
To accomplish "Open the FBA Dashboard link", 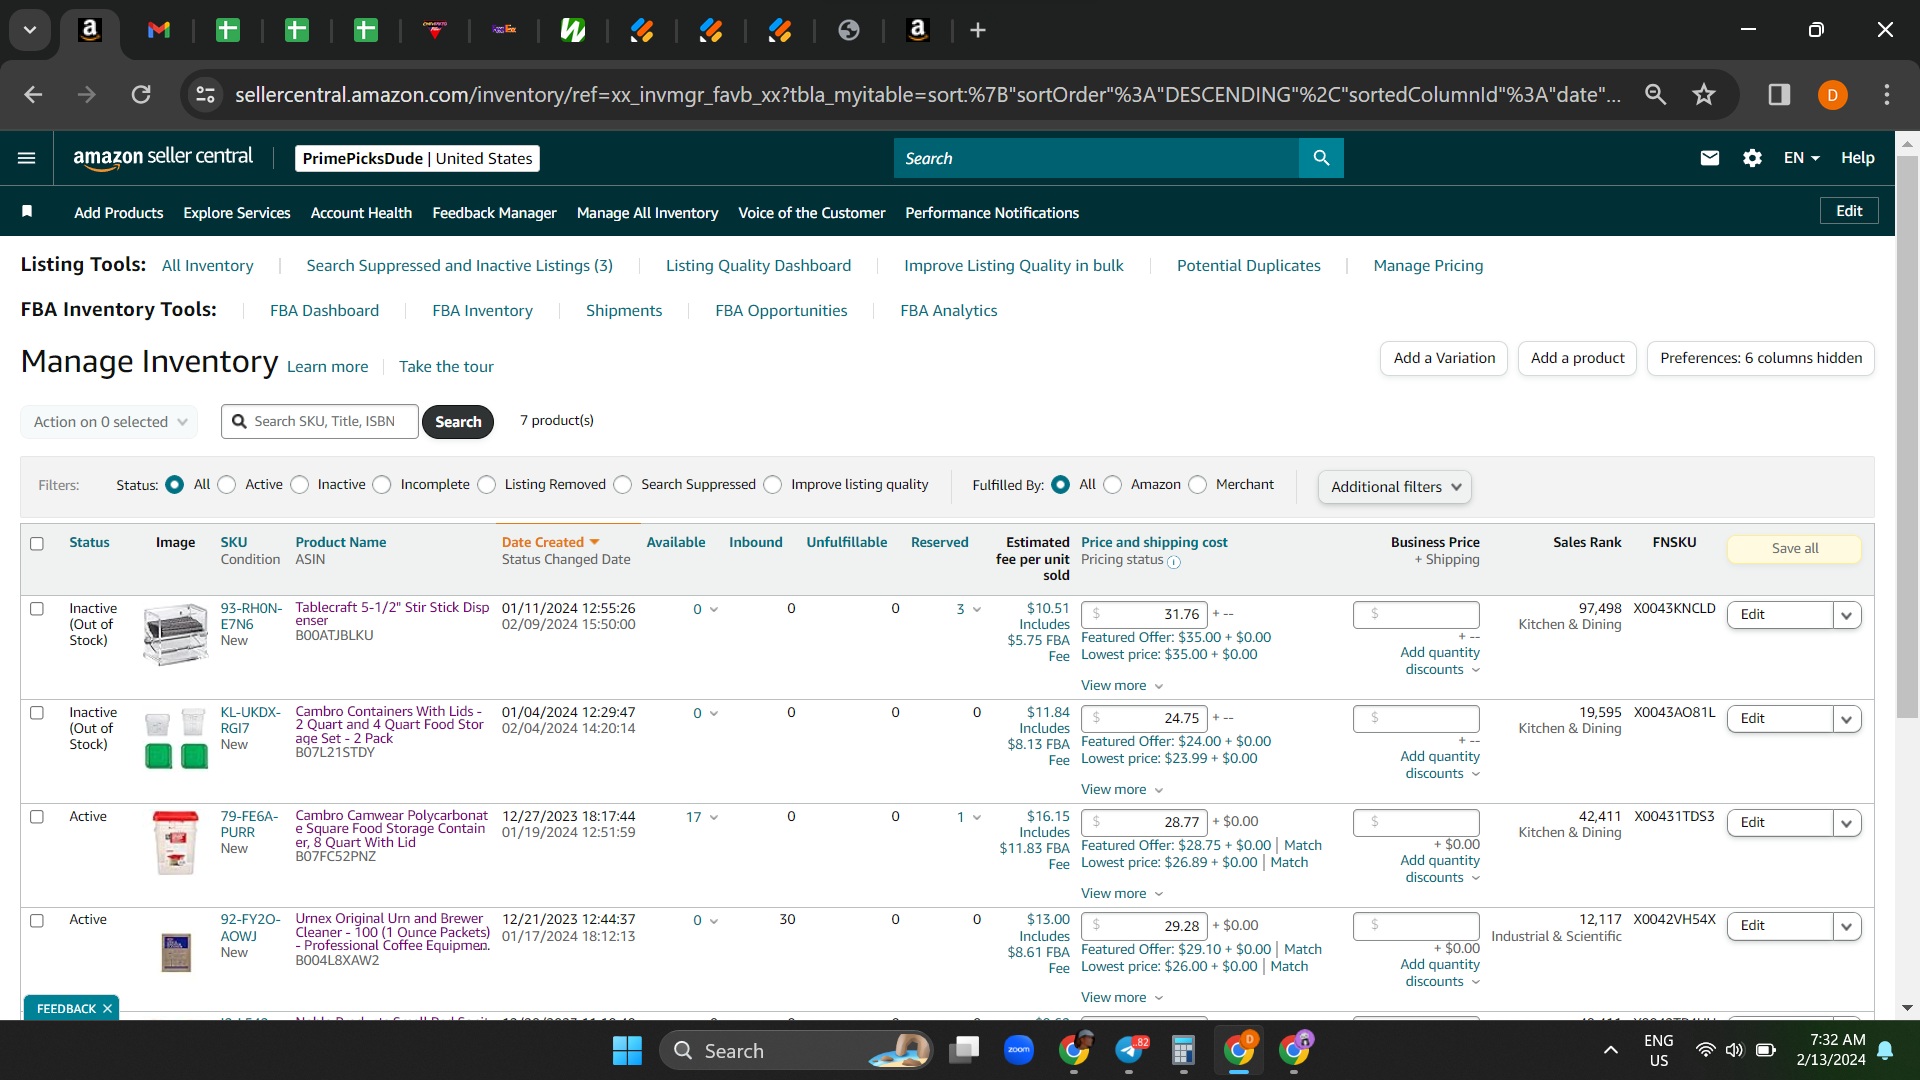I will (324, 311).
